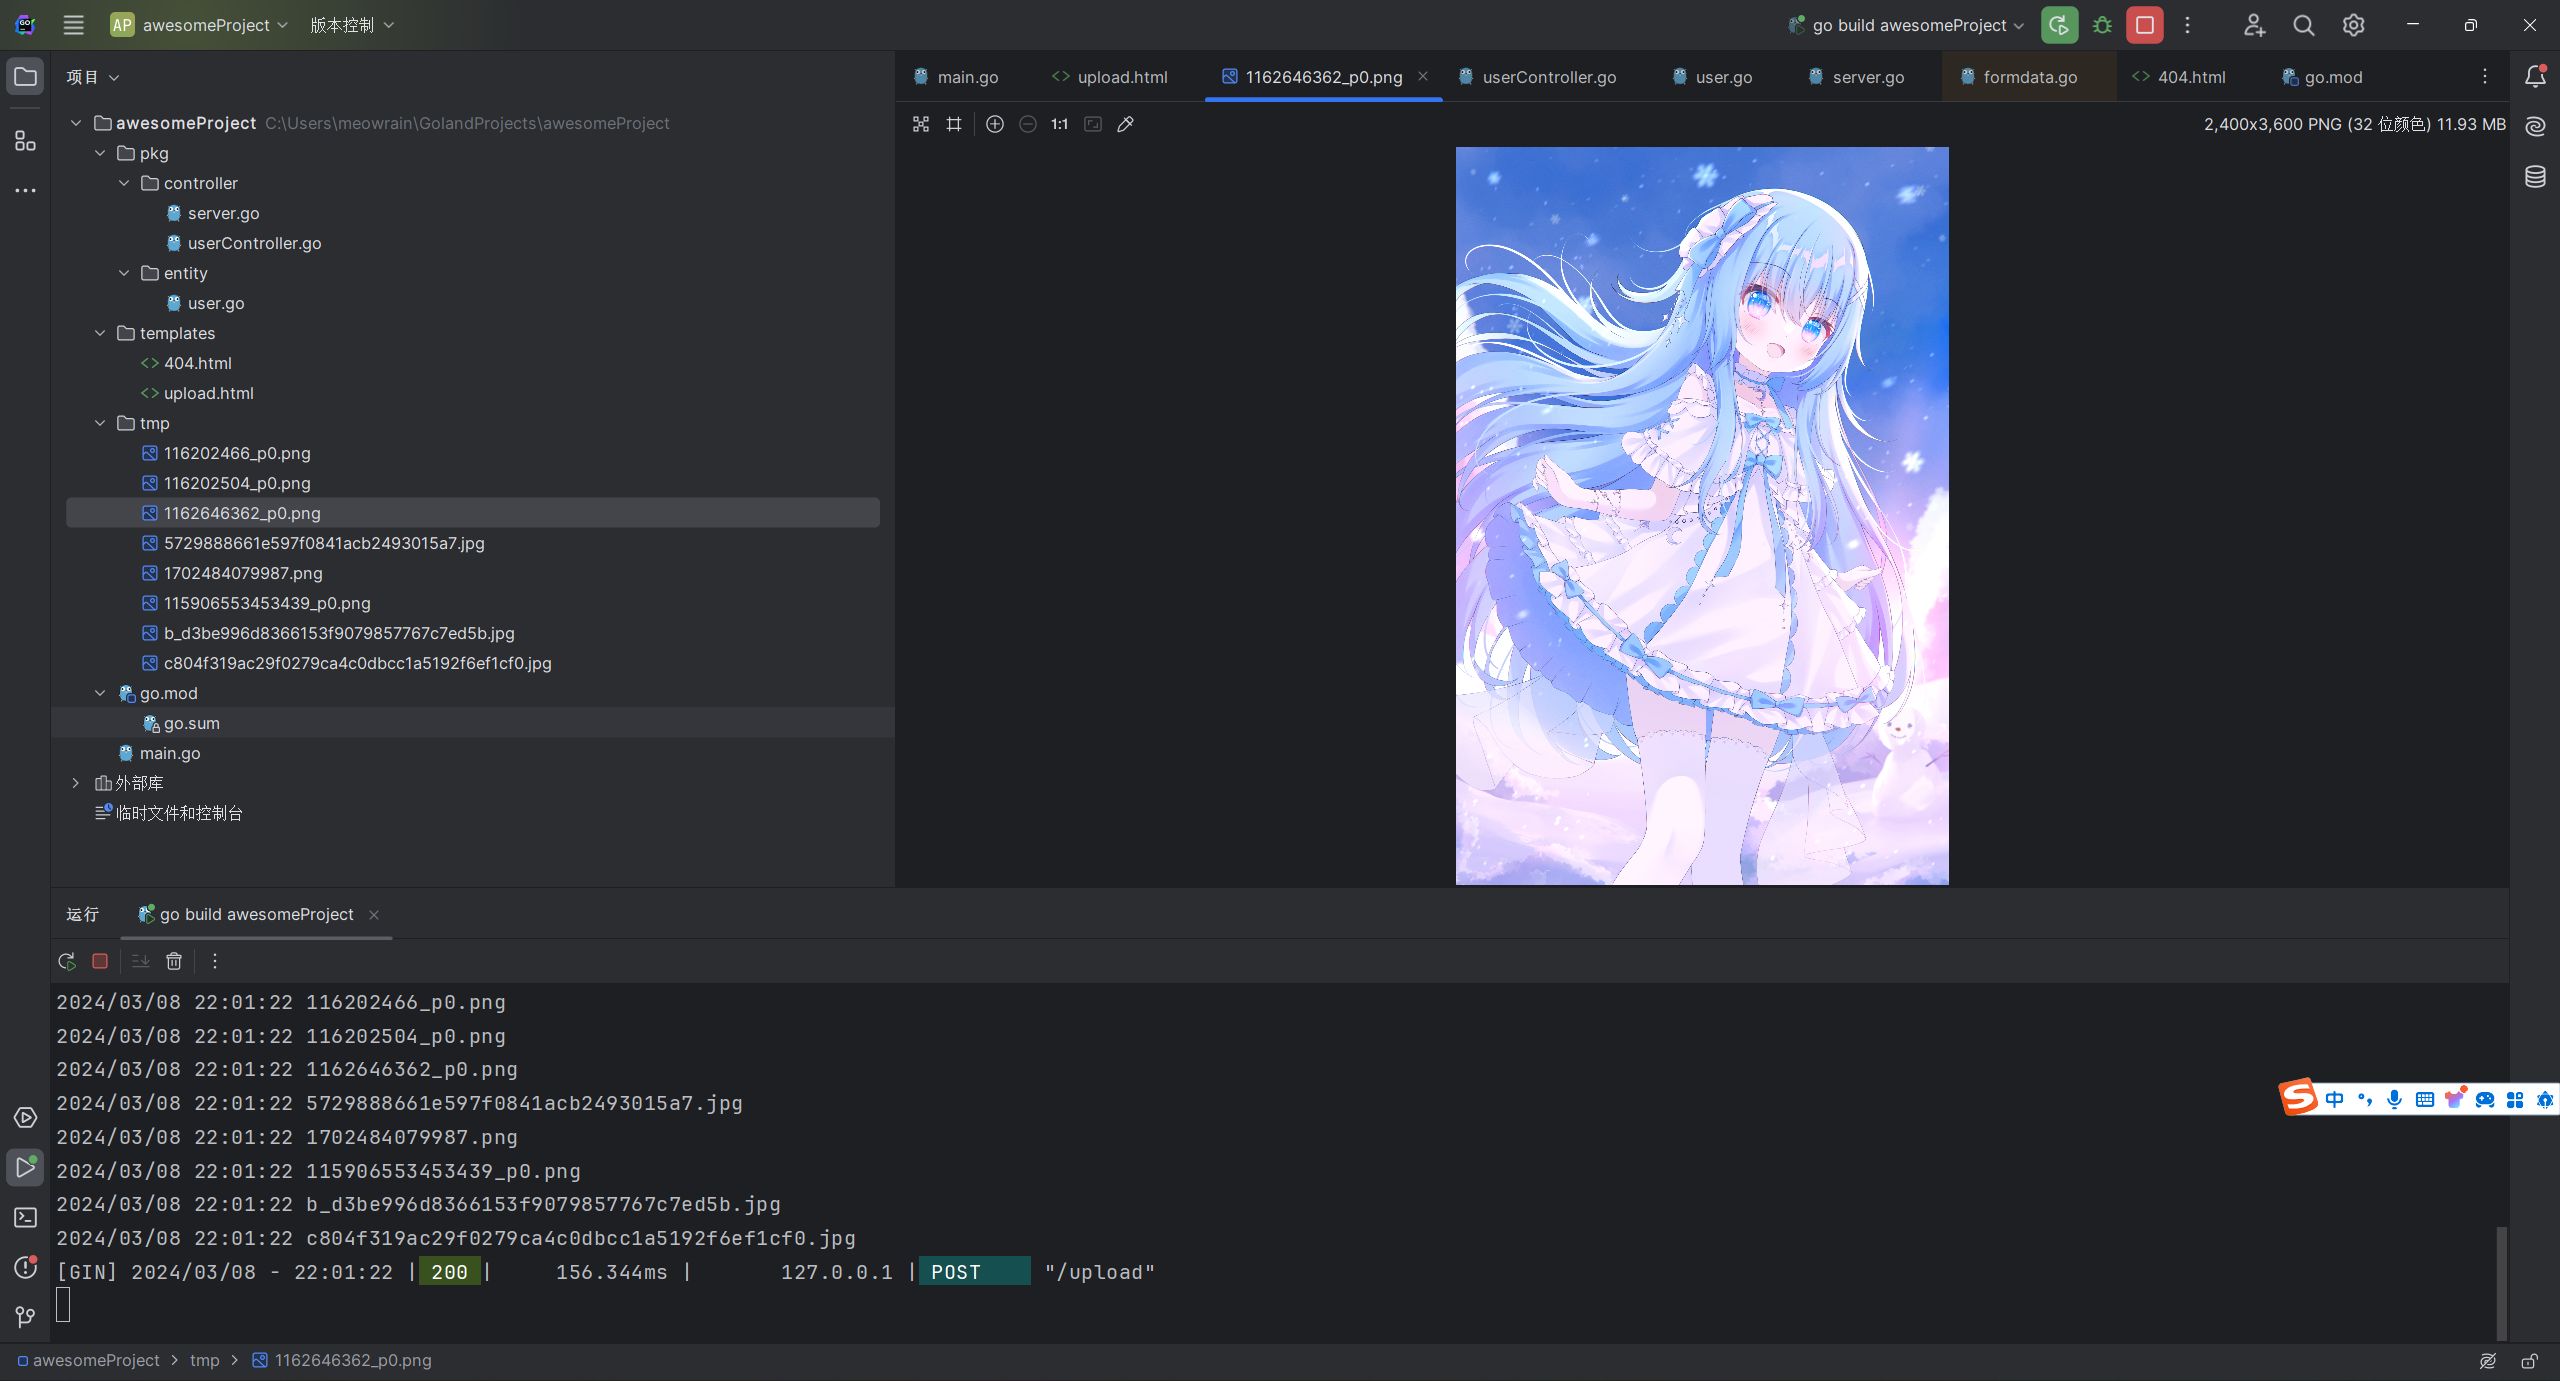
Task: Click the Debug bug icon in toolbar
Action: [2102, 25]
